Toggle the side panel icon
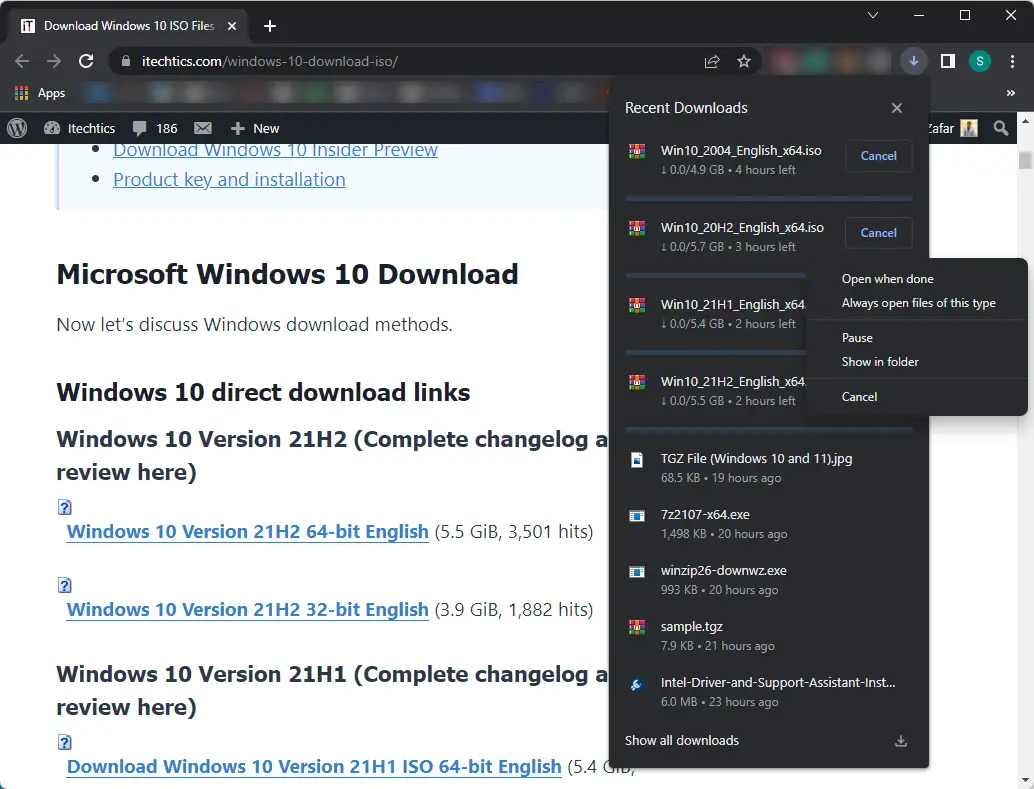1034x789 pixels. pyautogui.click(x=948, y=61)
